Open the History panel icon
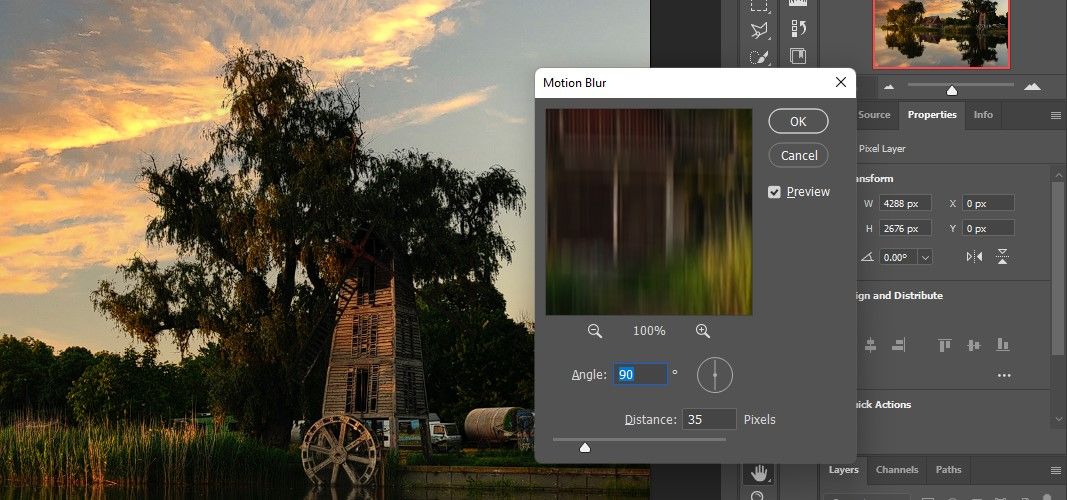Viewport: 1067px width, 500px height. pos(798,29)
